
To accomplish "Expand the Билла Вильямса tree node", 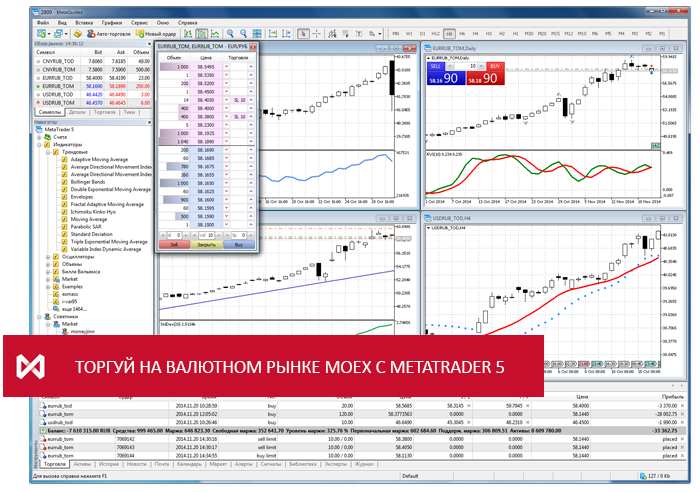I will pos(48,271).
